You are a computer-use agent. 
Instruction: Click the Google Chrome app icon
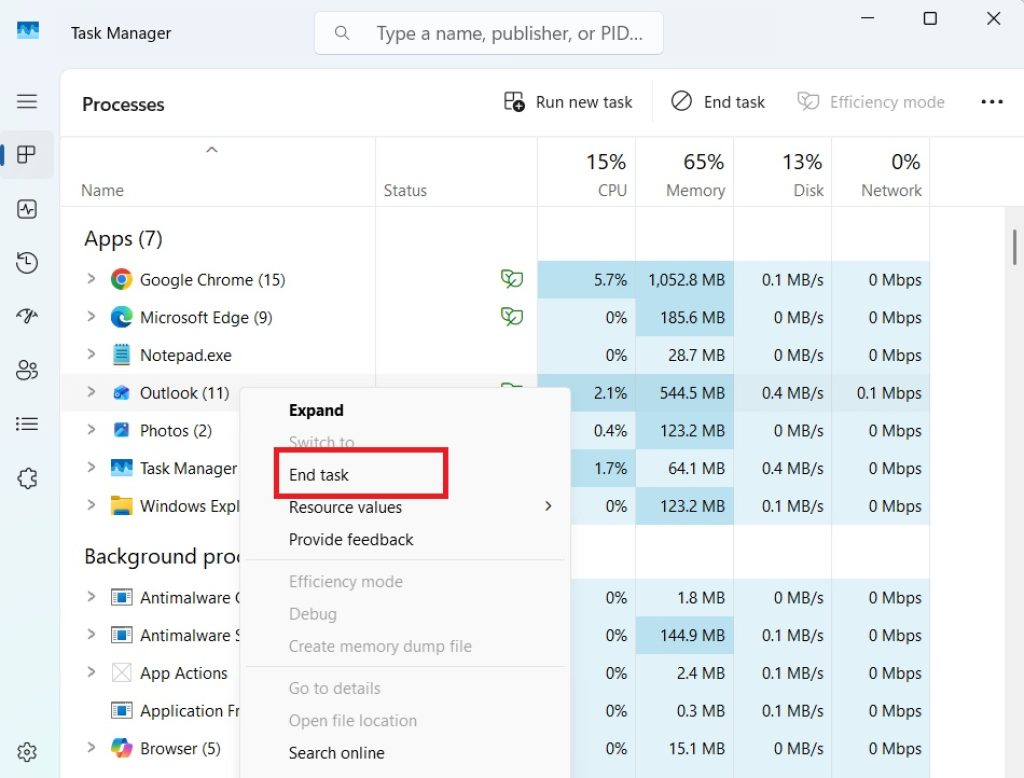[x=121, y=280]
